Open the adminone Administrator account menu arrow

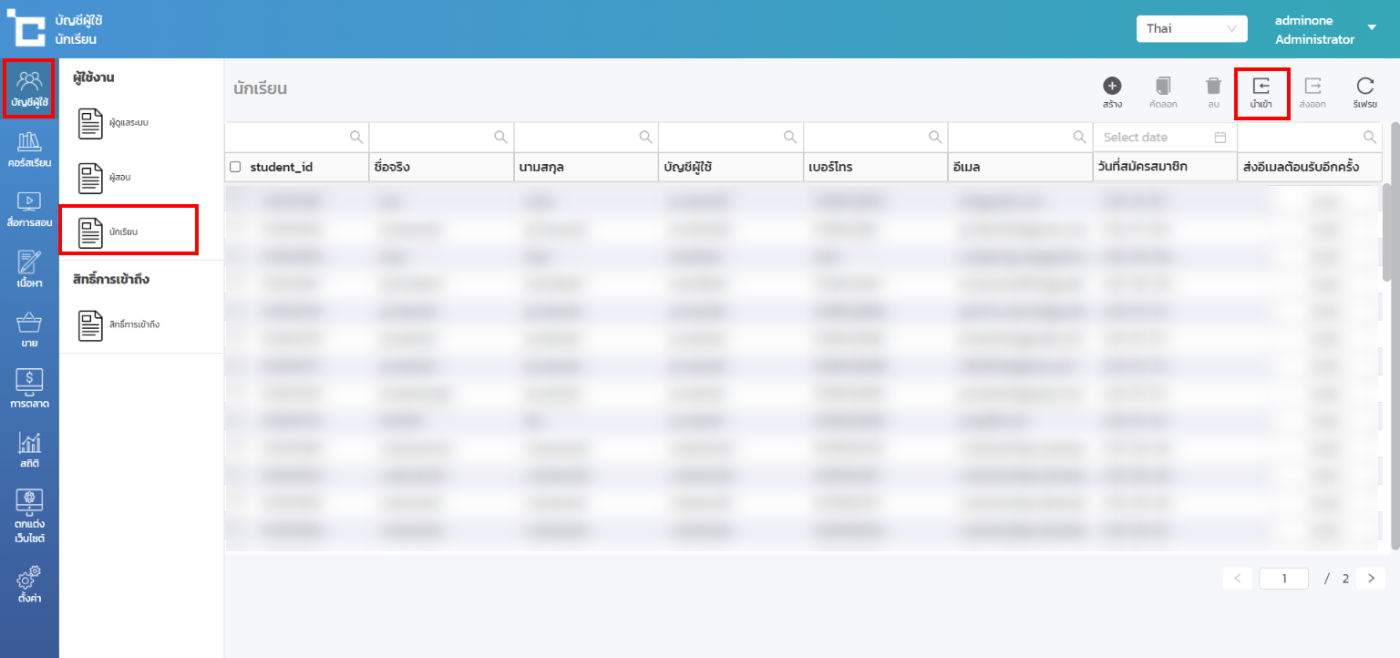tap(1371, 28)
